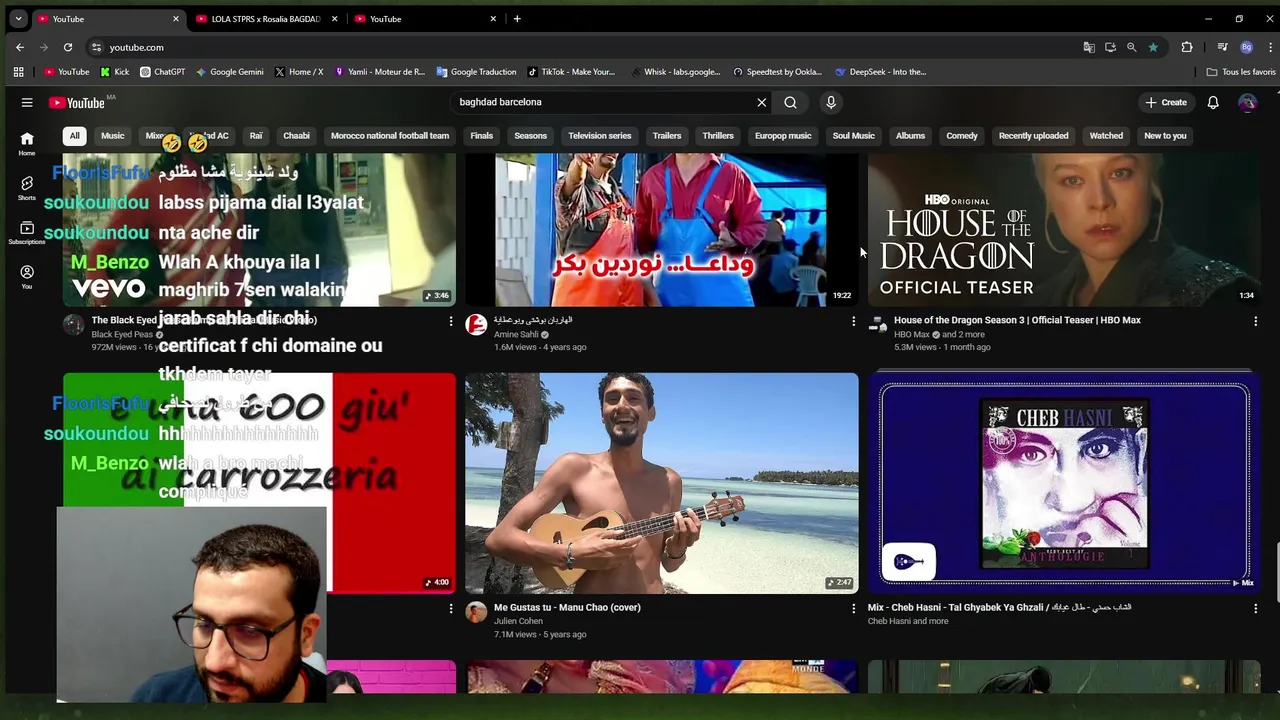
Task: Go back with the browser back arrow
Action: click(20, 47)
